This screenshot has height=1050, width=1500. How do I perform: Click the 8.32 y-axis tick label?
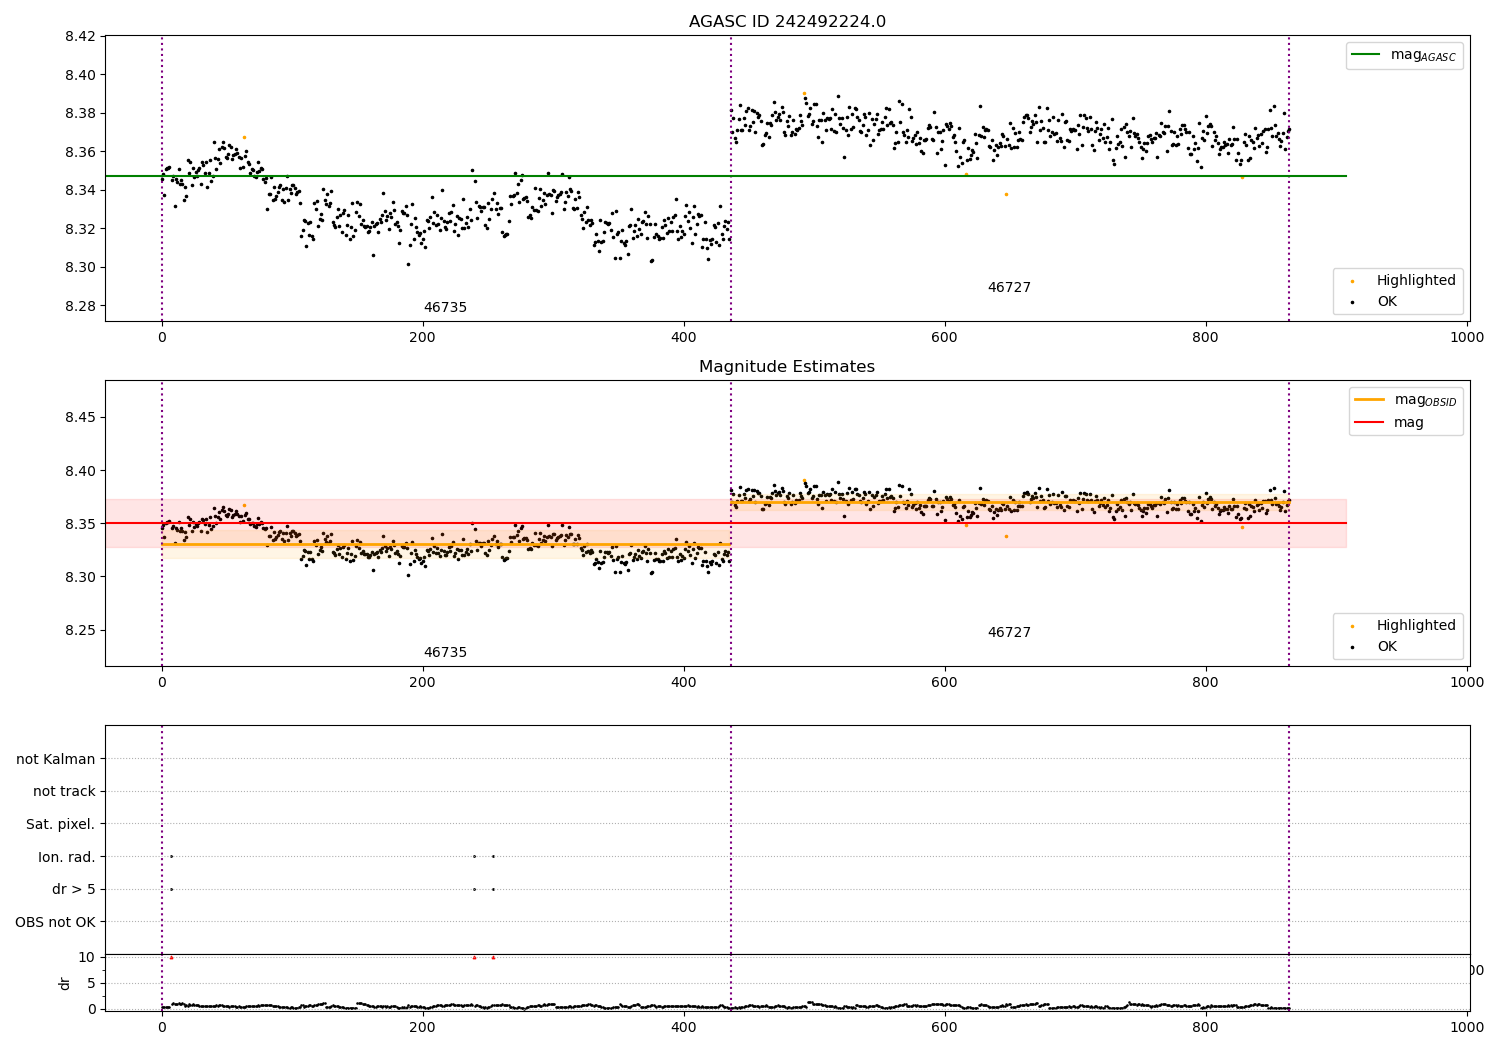click(80, 229)
